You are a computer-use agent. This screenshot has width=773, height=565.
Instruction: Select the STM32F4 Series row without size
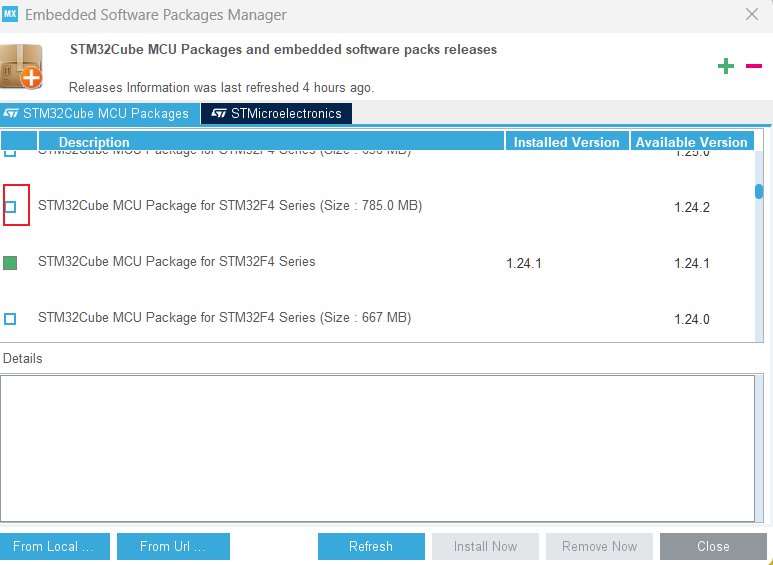pos(377,262)
